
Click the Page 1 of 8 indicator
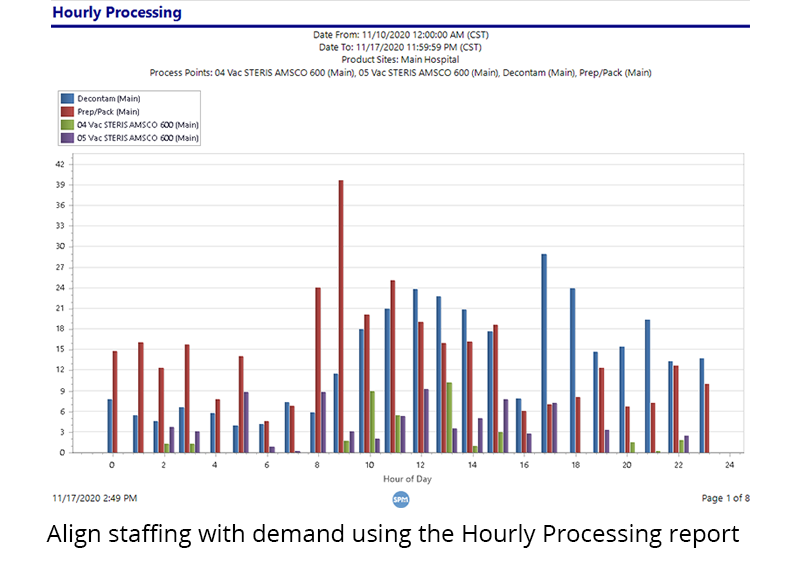tap(726, 498)
